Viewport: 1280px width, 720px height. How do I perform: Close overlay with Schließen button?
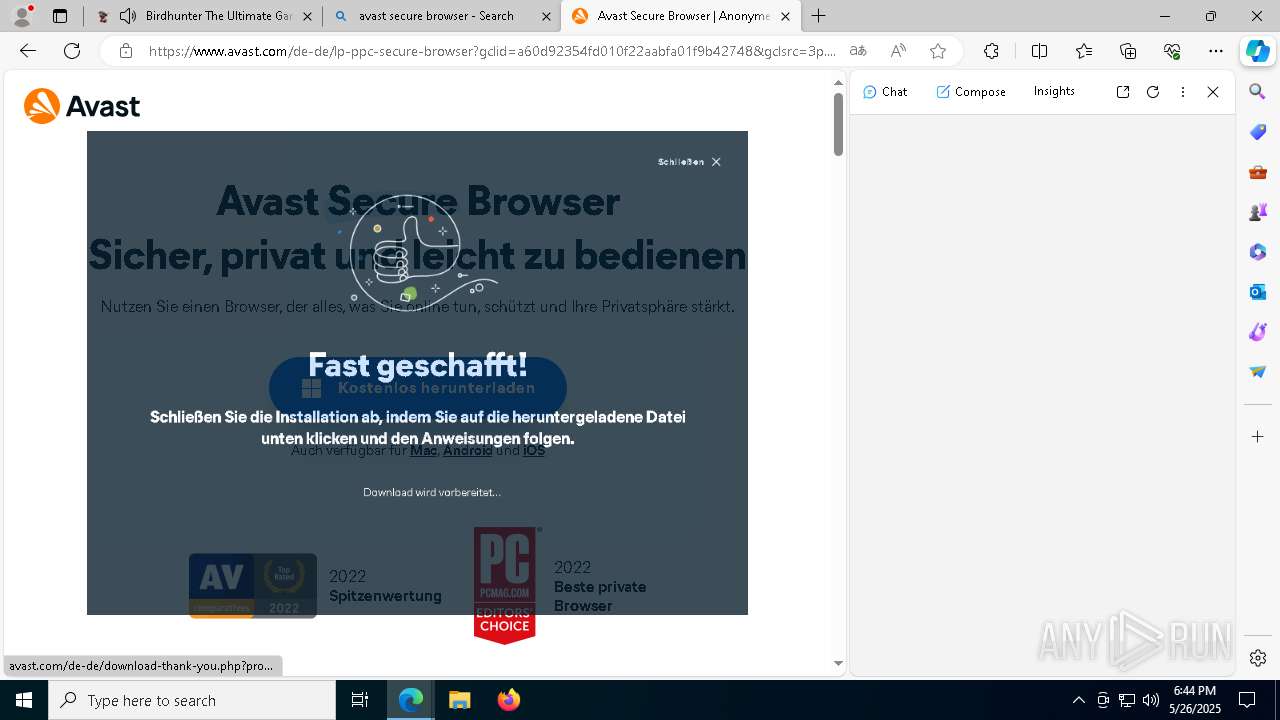pyautogui.click(x=689, y=162)
